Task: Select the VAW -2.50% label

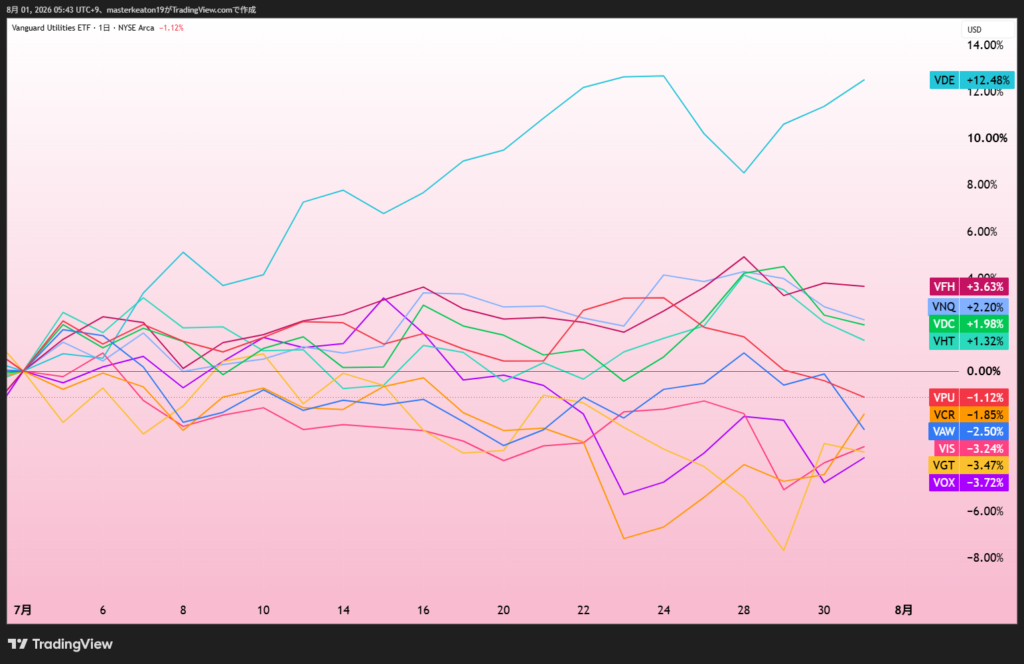Action: tap(968, 432)
